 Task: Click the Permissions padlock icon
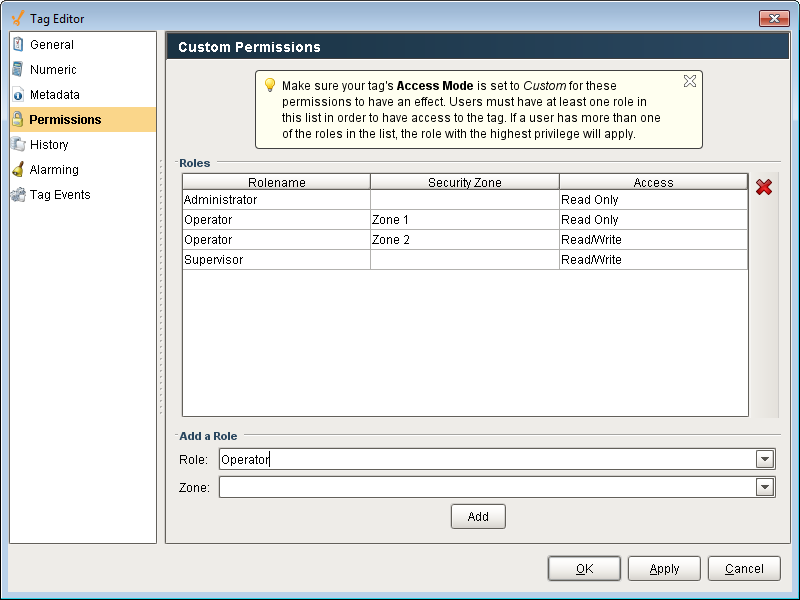click(18, 120)
